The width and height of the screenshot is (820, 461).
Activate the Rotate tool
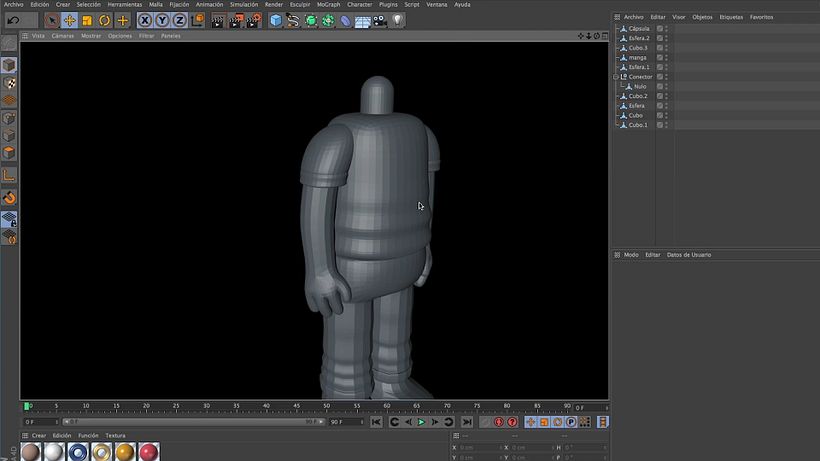[105, 20]
